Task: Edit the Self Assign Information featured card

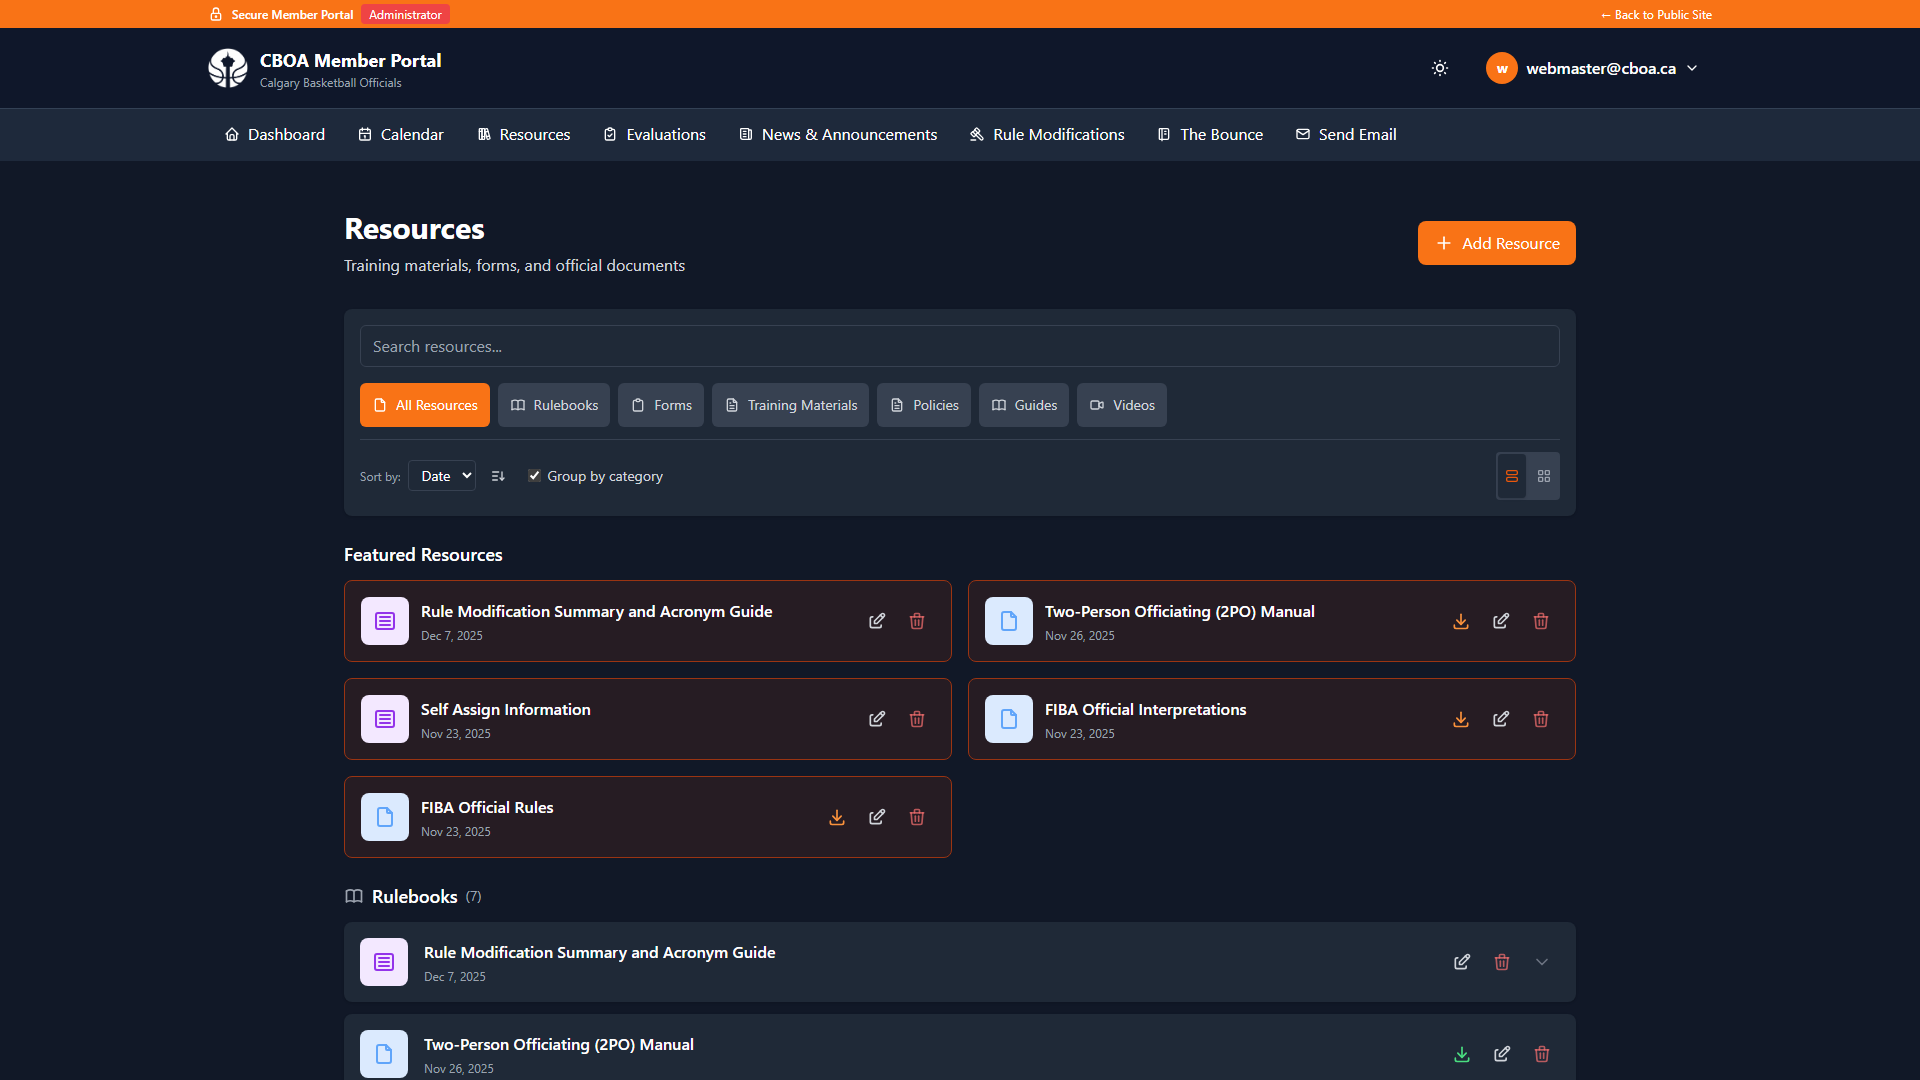Action: point(877,719)
